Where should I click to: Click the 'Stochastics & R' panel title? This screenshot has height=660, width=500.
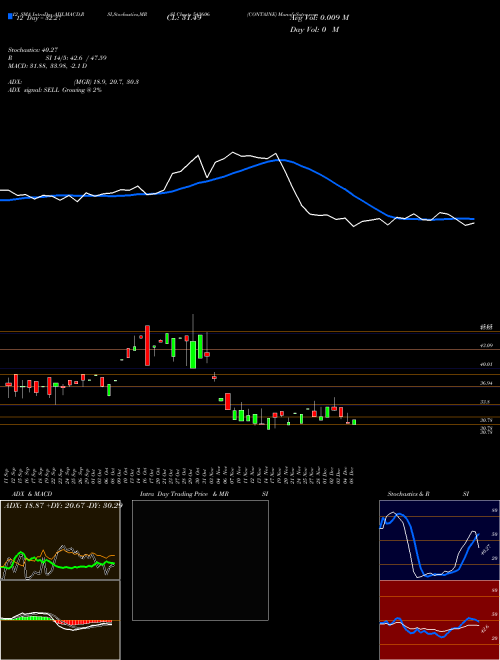pos(409,494)
